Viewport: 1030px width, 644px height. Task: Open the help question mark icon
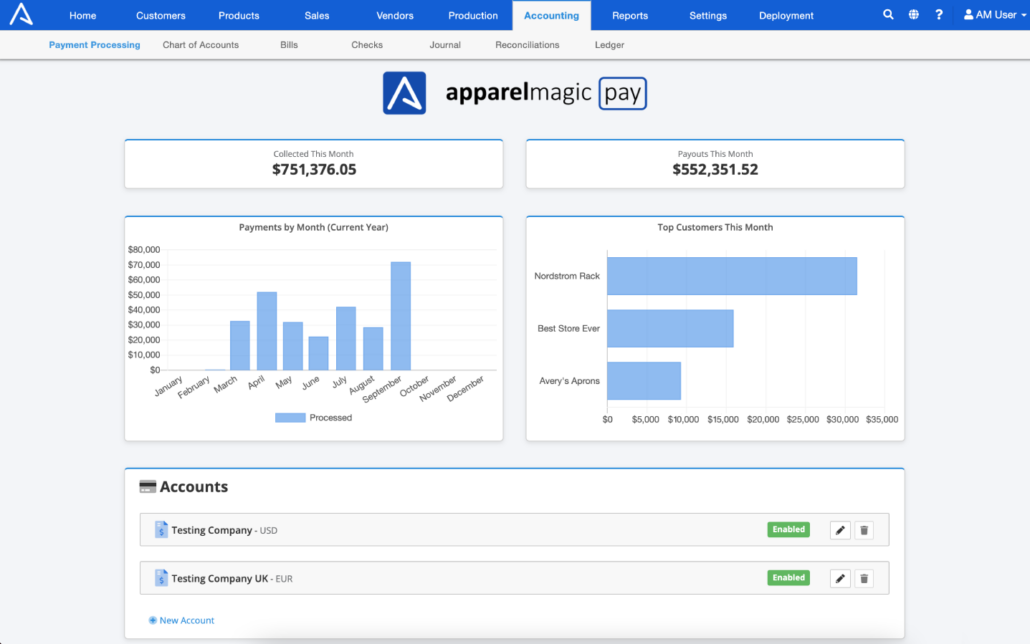938,15
